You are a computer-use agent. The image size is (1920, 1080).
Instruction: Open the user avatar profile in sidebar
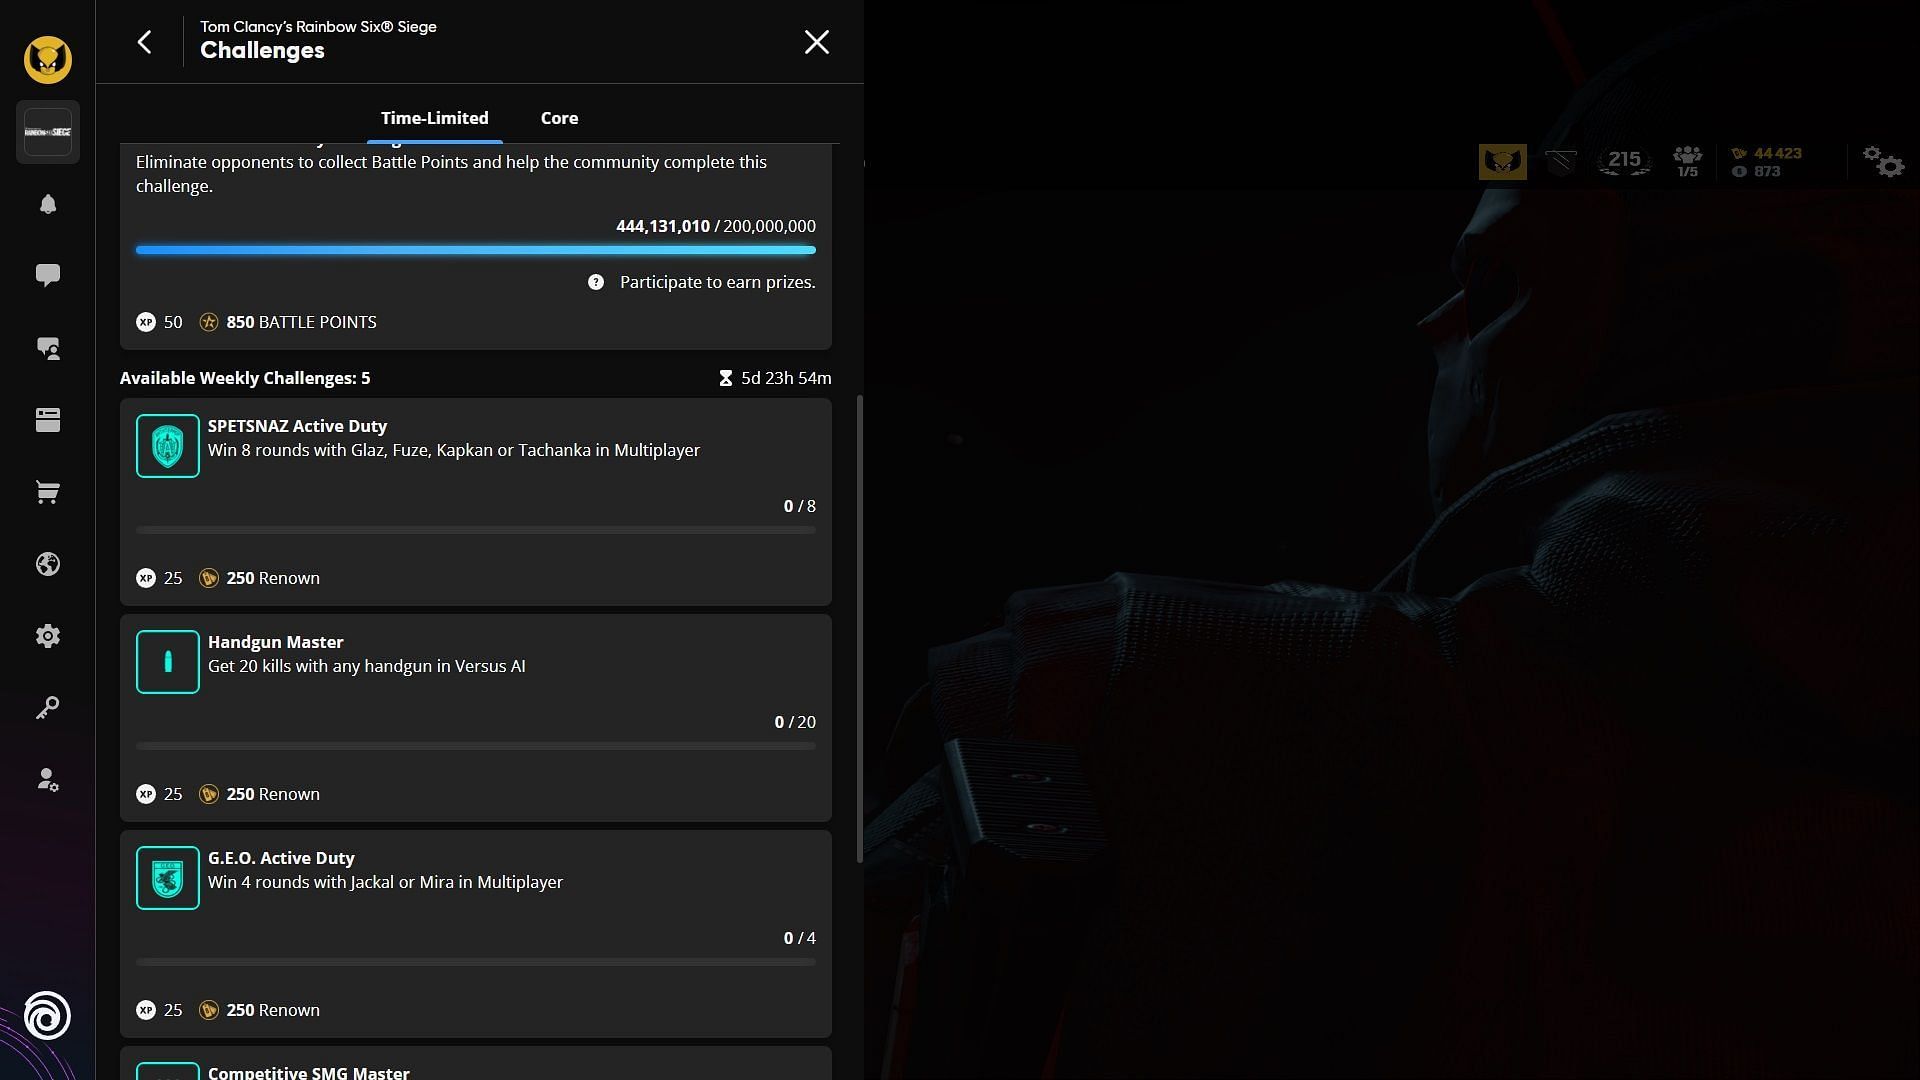47,60
